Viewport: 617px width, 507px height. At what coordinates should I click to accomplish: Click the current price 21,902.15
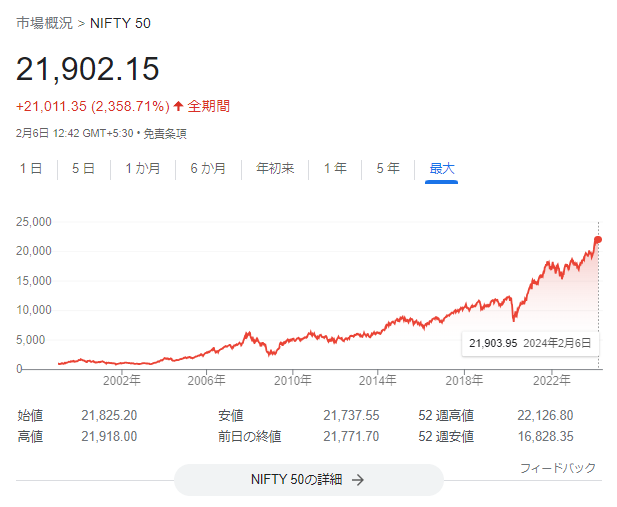(88, 69)
